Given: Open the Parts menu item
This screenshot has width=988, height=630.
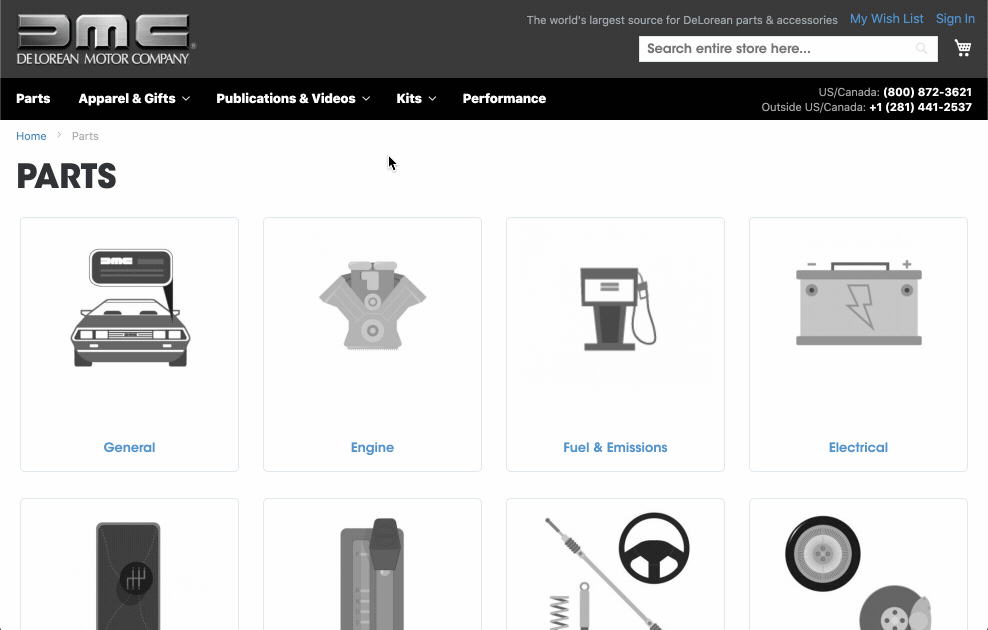Looking at the screenshot, I should pos(33,98).
